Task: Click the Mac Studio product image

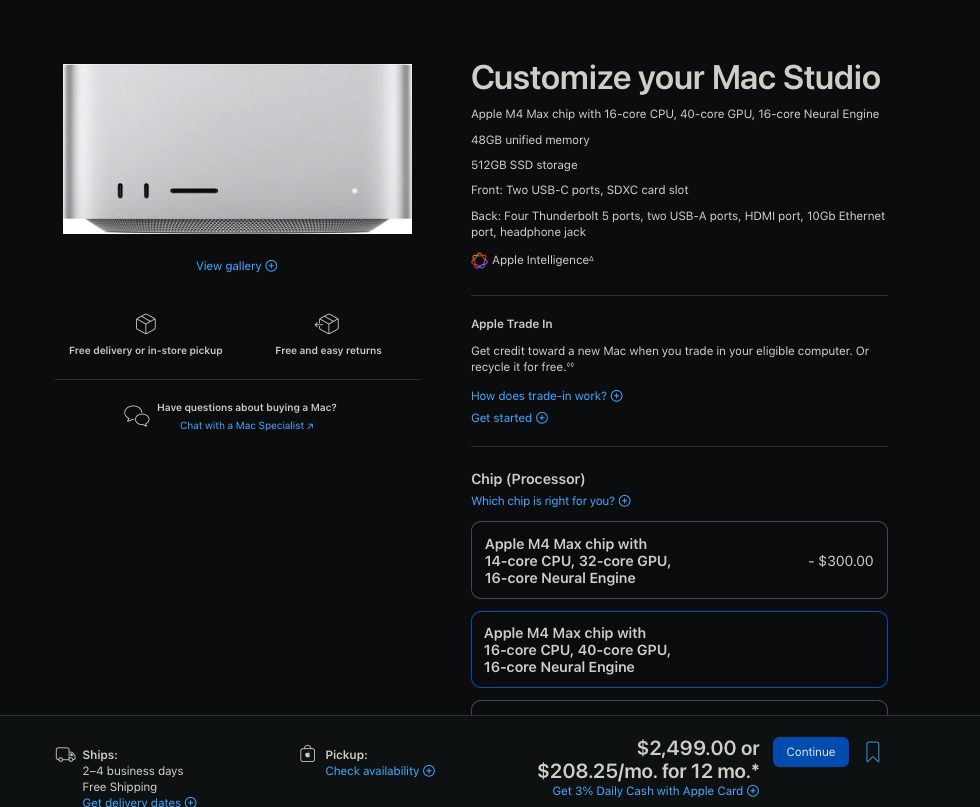Action: tap(238, 149)
